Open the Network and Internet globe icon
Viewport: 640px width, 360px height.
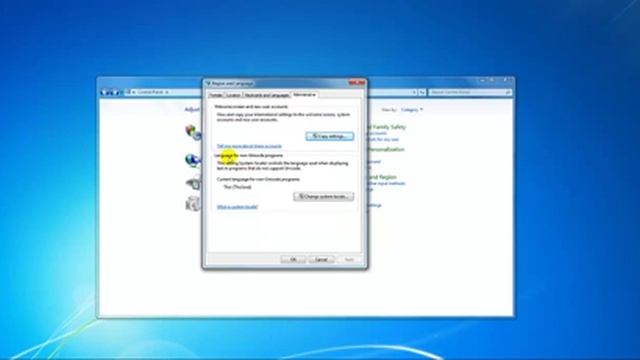coord(193,160)
